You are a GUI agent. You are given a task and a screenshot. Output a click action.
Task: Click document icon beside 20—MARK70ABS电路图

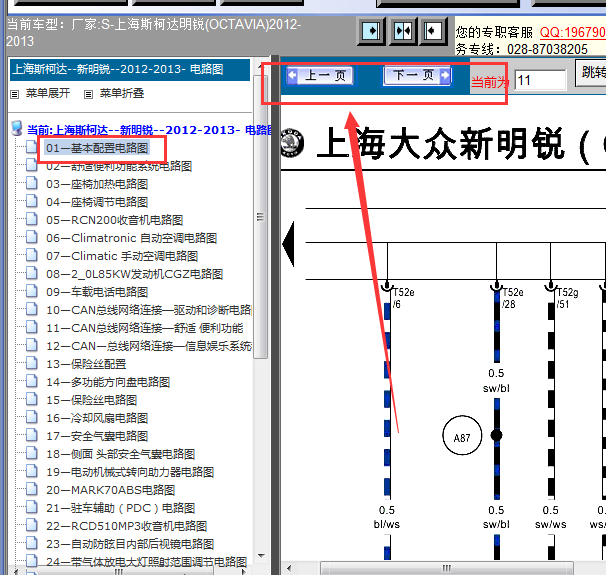click(x=32, y=488)
